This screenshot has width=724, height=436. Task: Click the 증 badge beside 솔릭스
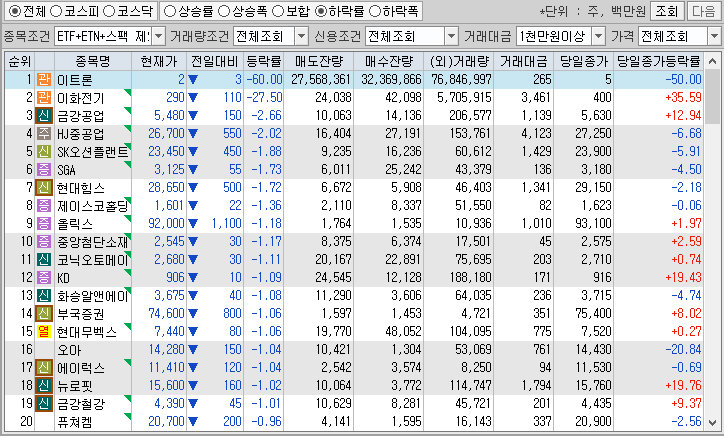click(44, 224)
